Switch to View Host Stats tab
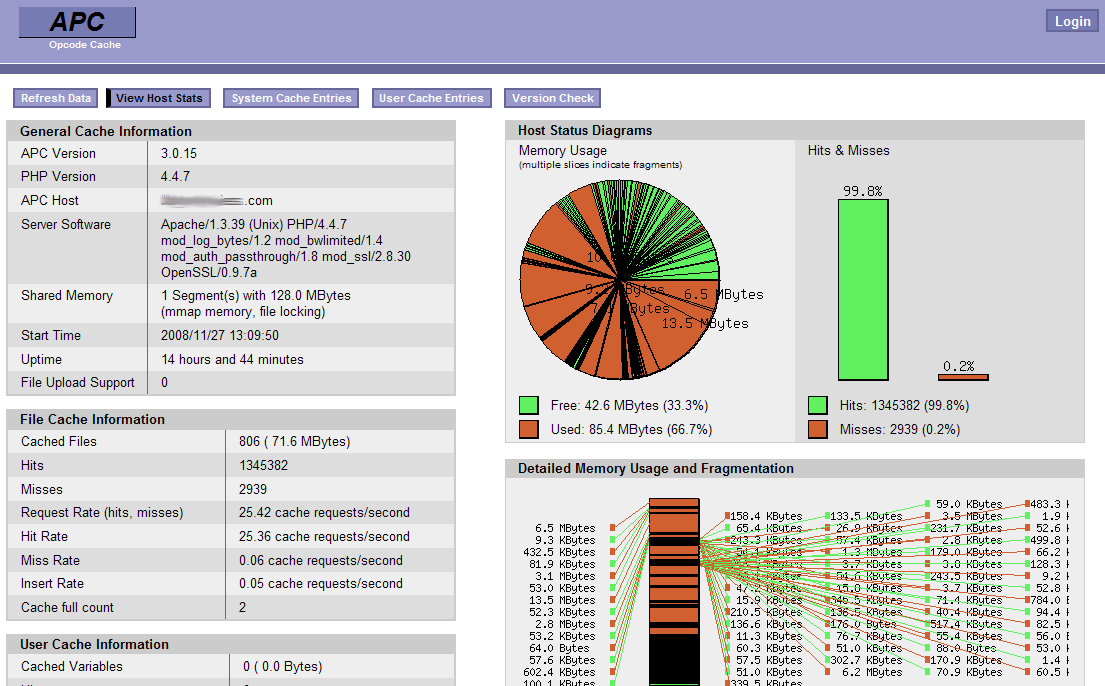1105x686 pixels. tap(159, 98)
